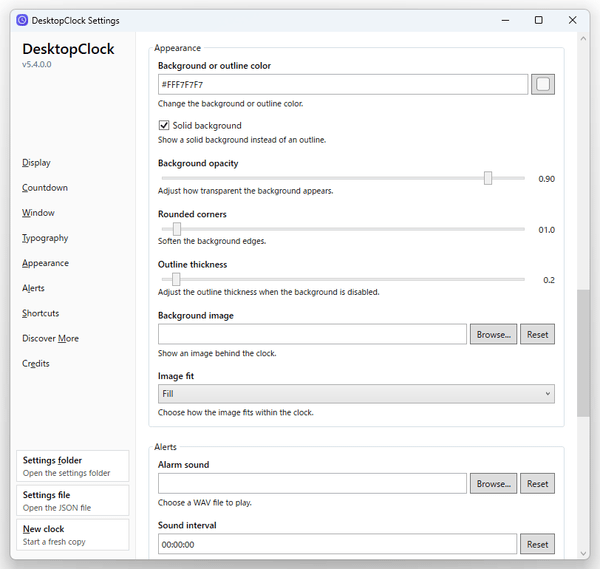Screen dimensions: 600x569
Task: Open the Window section
Action: [x=38, y=213]
